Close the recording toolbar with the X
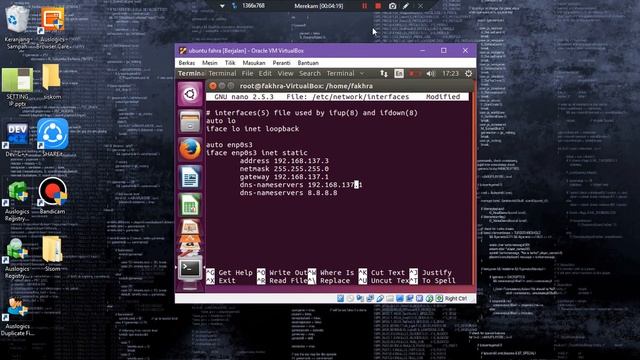 click(420, 6)
